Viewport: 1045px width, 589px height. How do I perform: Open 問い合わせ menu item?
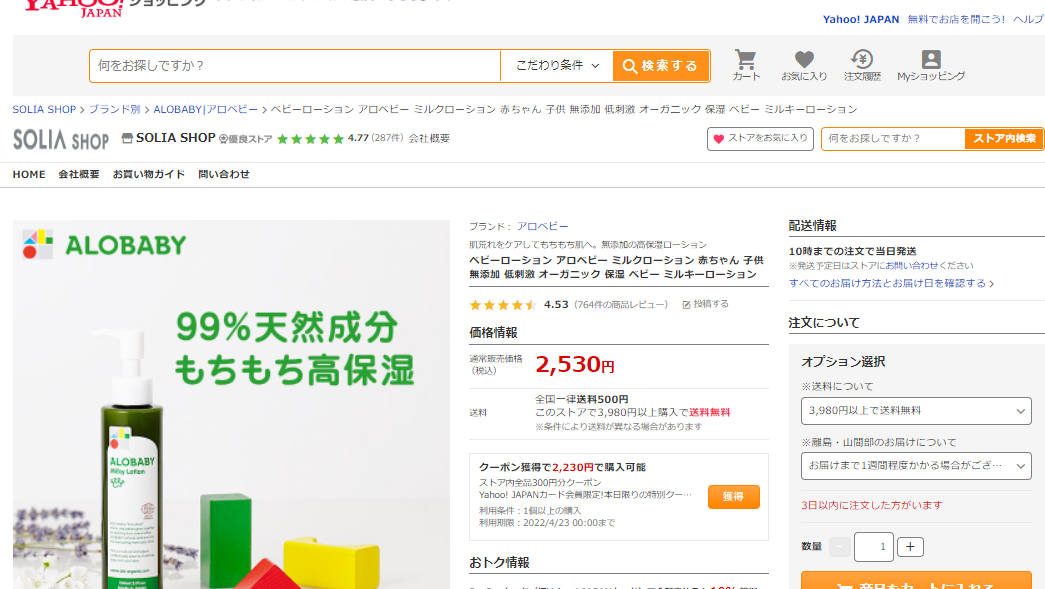223,175
